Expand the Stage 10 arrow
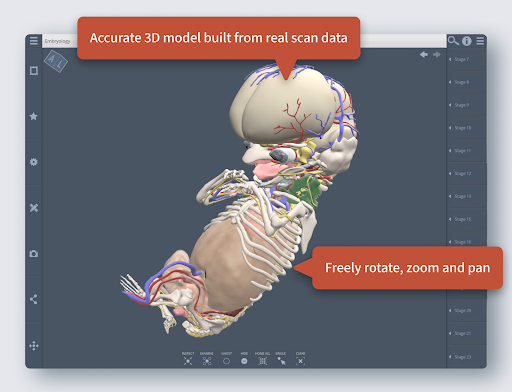The image size is (512, 392). [x=450, y=128]
